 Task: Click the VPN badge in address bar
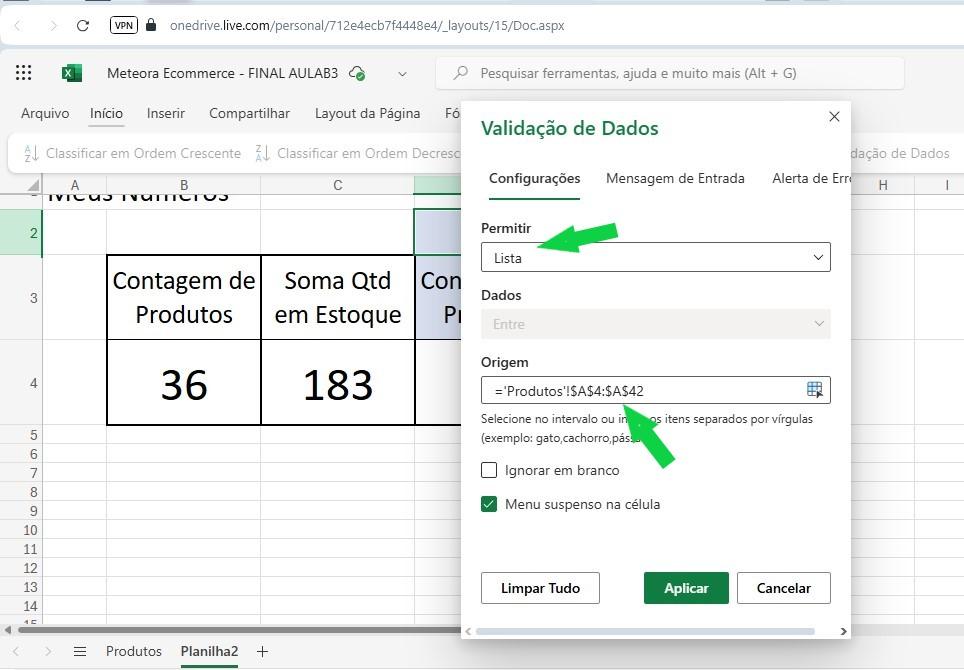[124, 25]
